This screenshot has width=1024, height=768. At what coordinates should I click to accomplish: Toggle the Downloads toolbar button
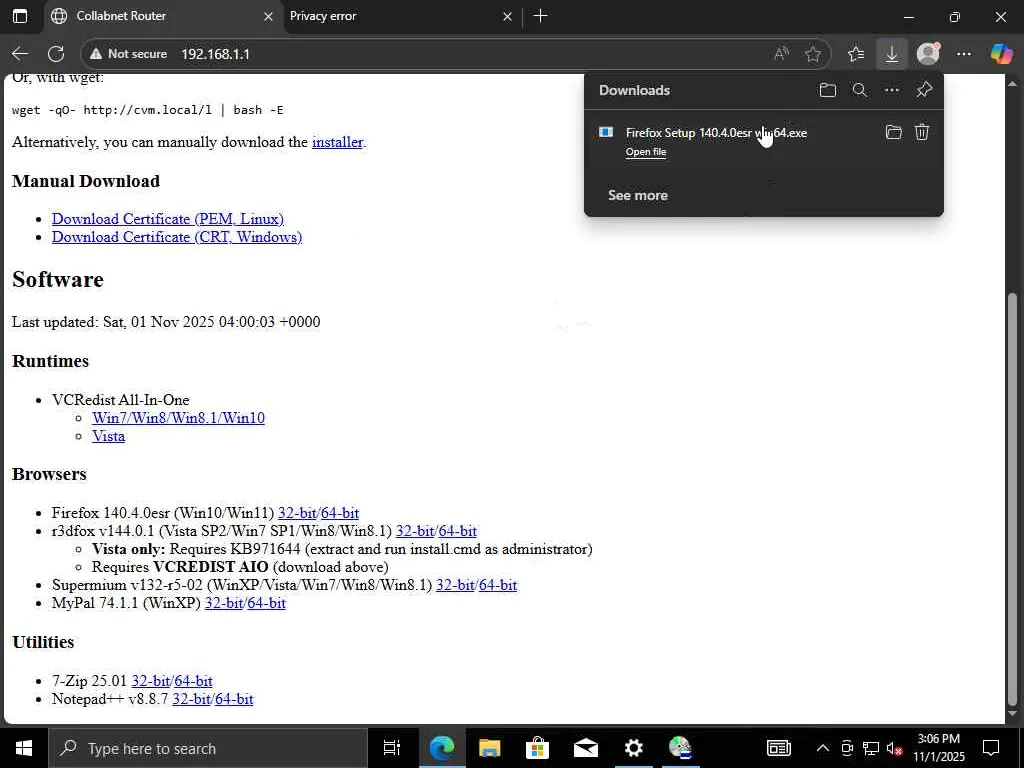point(891,54)
